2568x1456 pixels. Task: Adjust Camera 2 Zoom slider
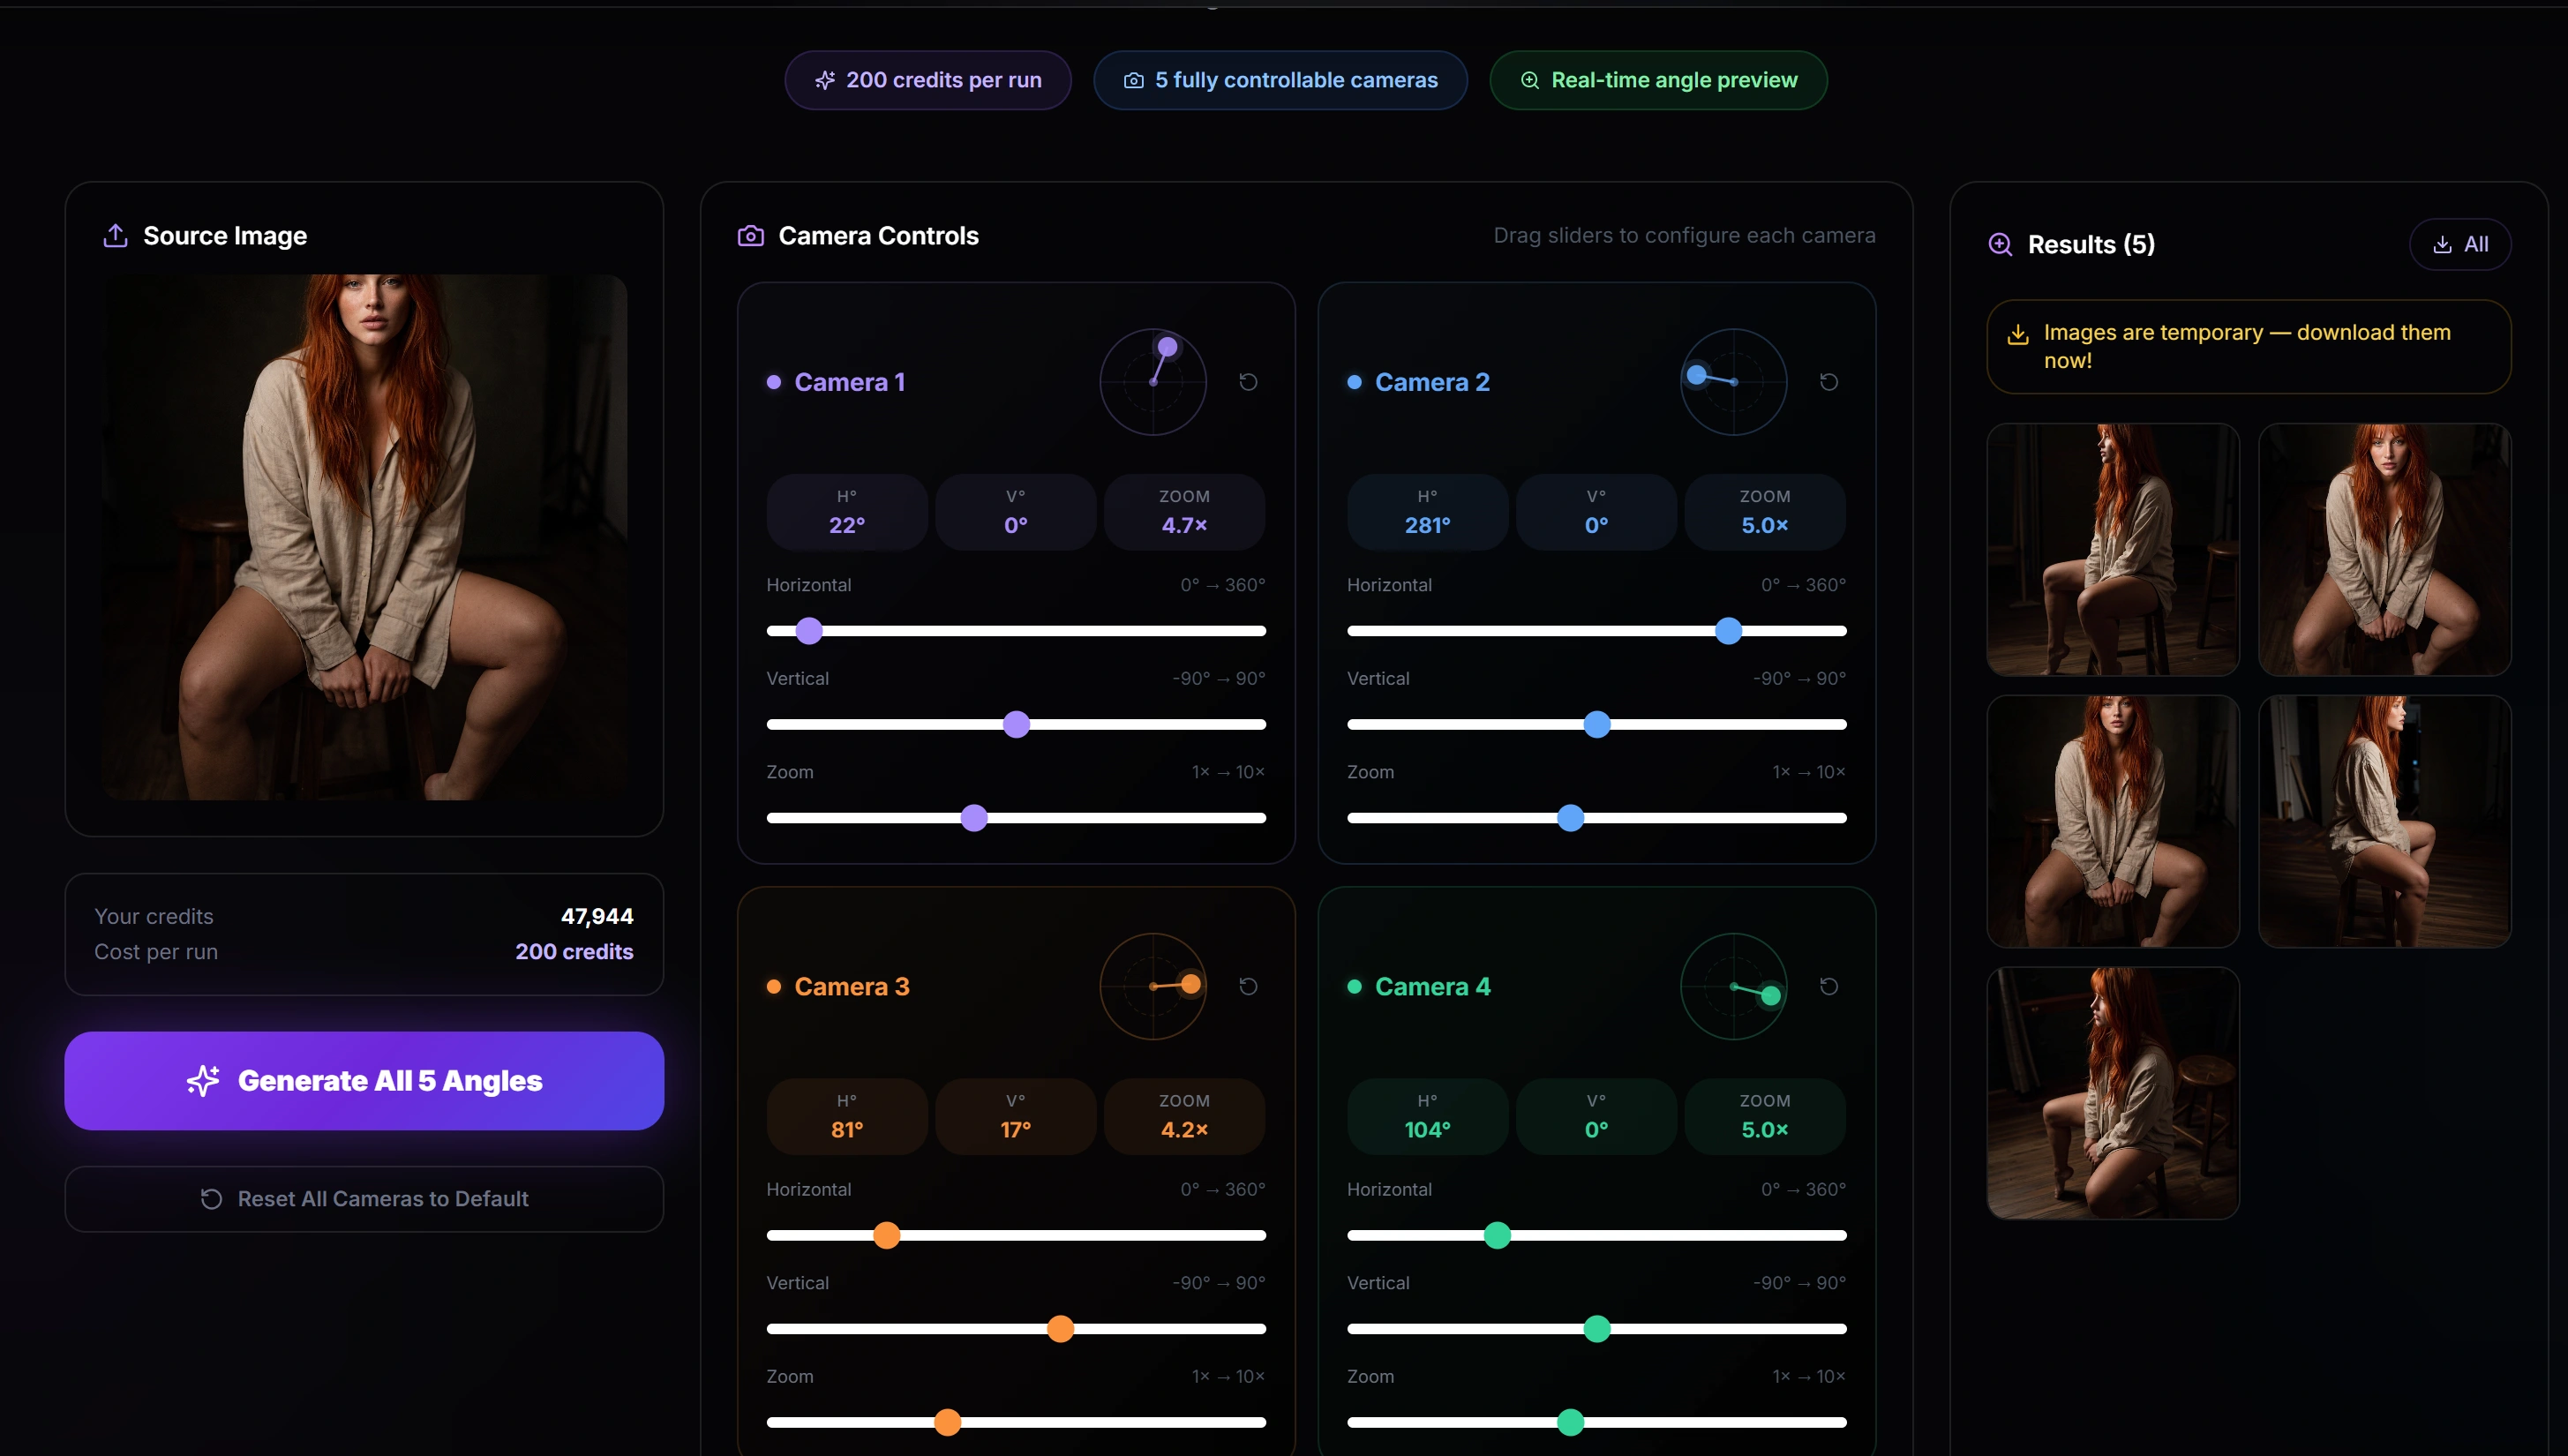(x=1597, y=818)
